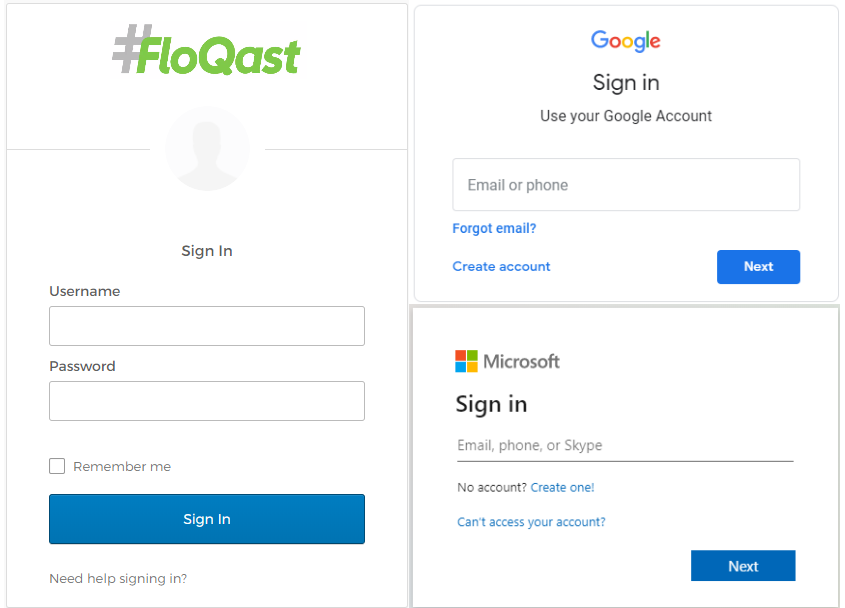Screen dimensions: 845x608
Task: Focus the Google Email or phone field
Action: 626,184
